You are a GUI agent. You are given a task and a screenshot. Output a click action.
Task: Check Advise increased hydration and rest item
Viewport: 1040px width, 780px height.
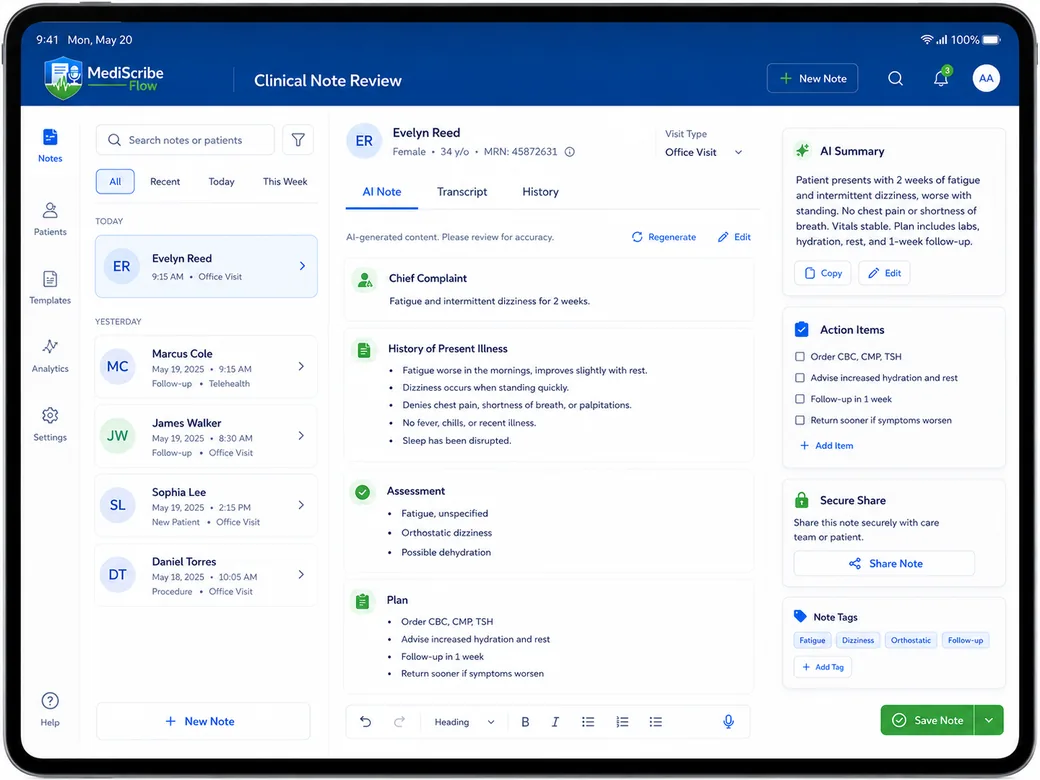click(x=800, y=378)
